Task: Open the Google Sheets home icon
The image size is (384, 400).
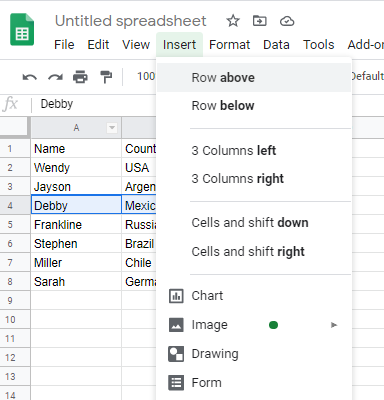Action: pos(22,29)
